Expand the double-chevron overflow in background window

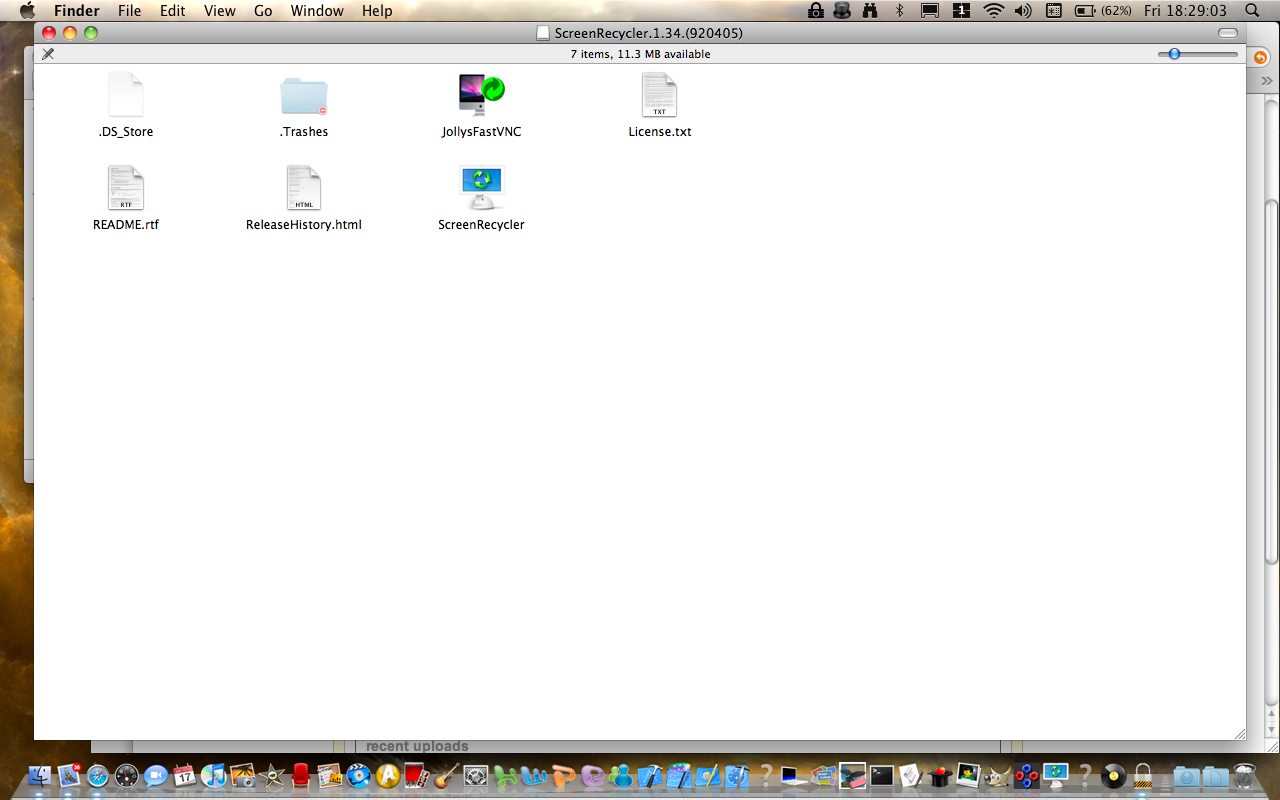pyautogui.click(x=1265, y=81)
